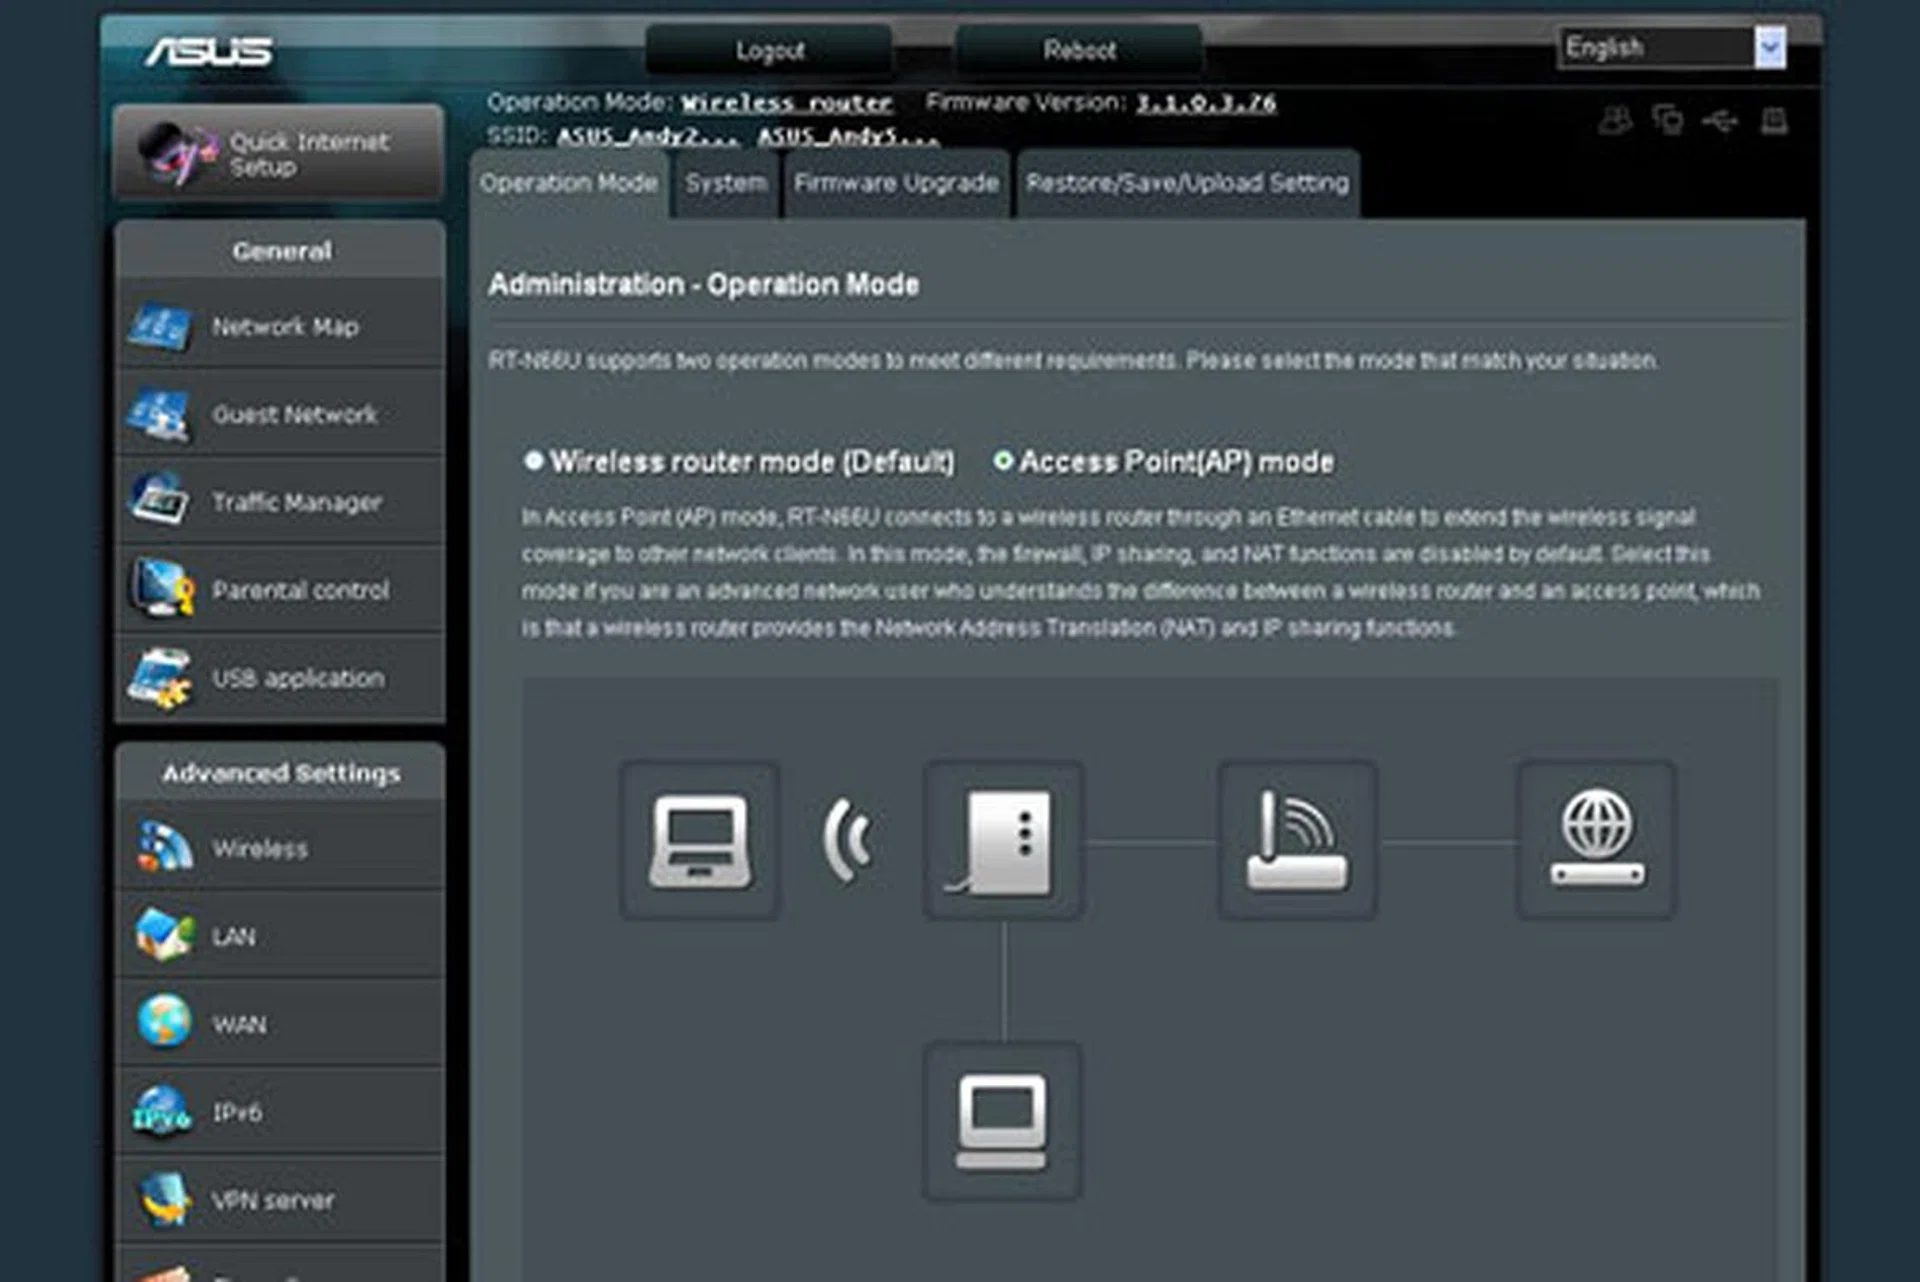Select Wireless router mode (Default)
1920x1282 pixels.
coord(534,461)
